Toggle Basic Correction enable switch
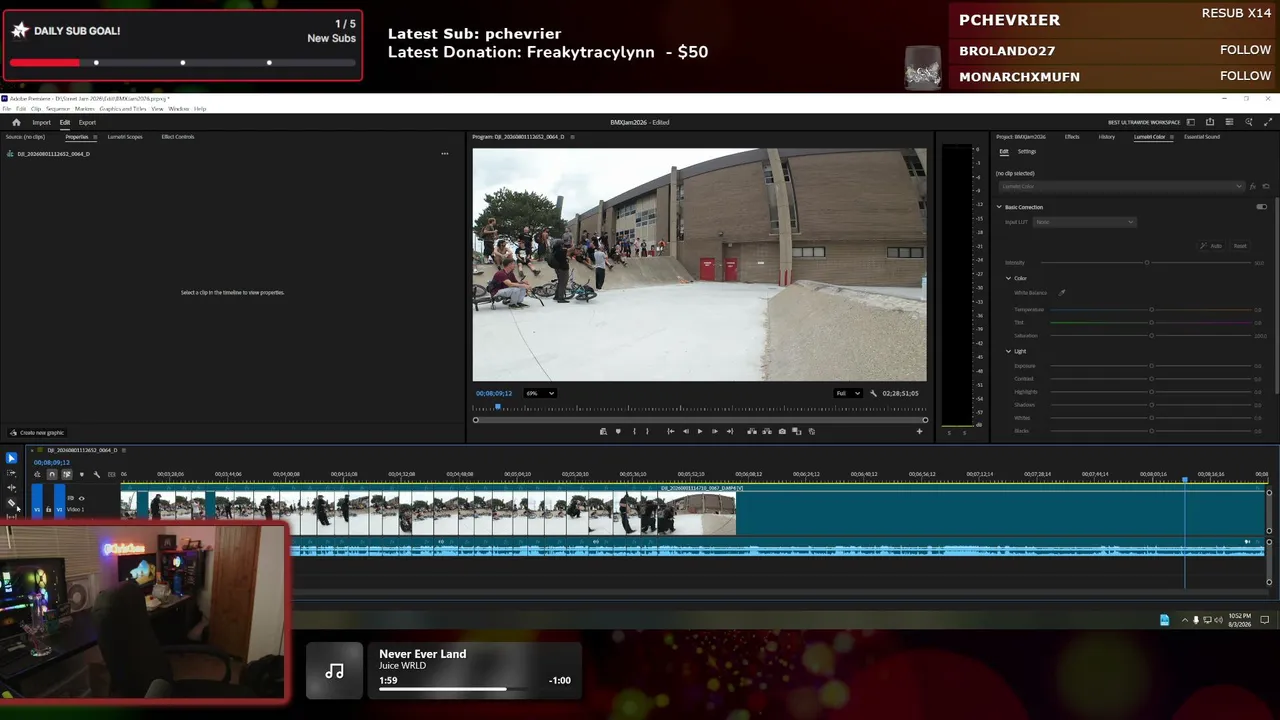 pyautogui.click(x=1261, y=207)
